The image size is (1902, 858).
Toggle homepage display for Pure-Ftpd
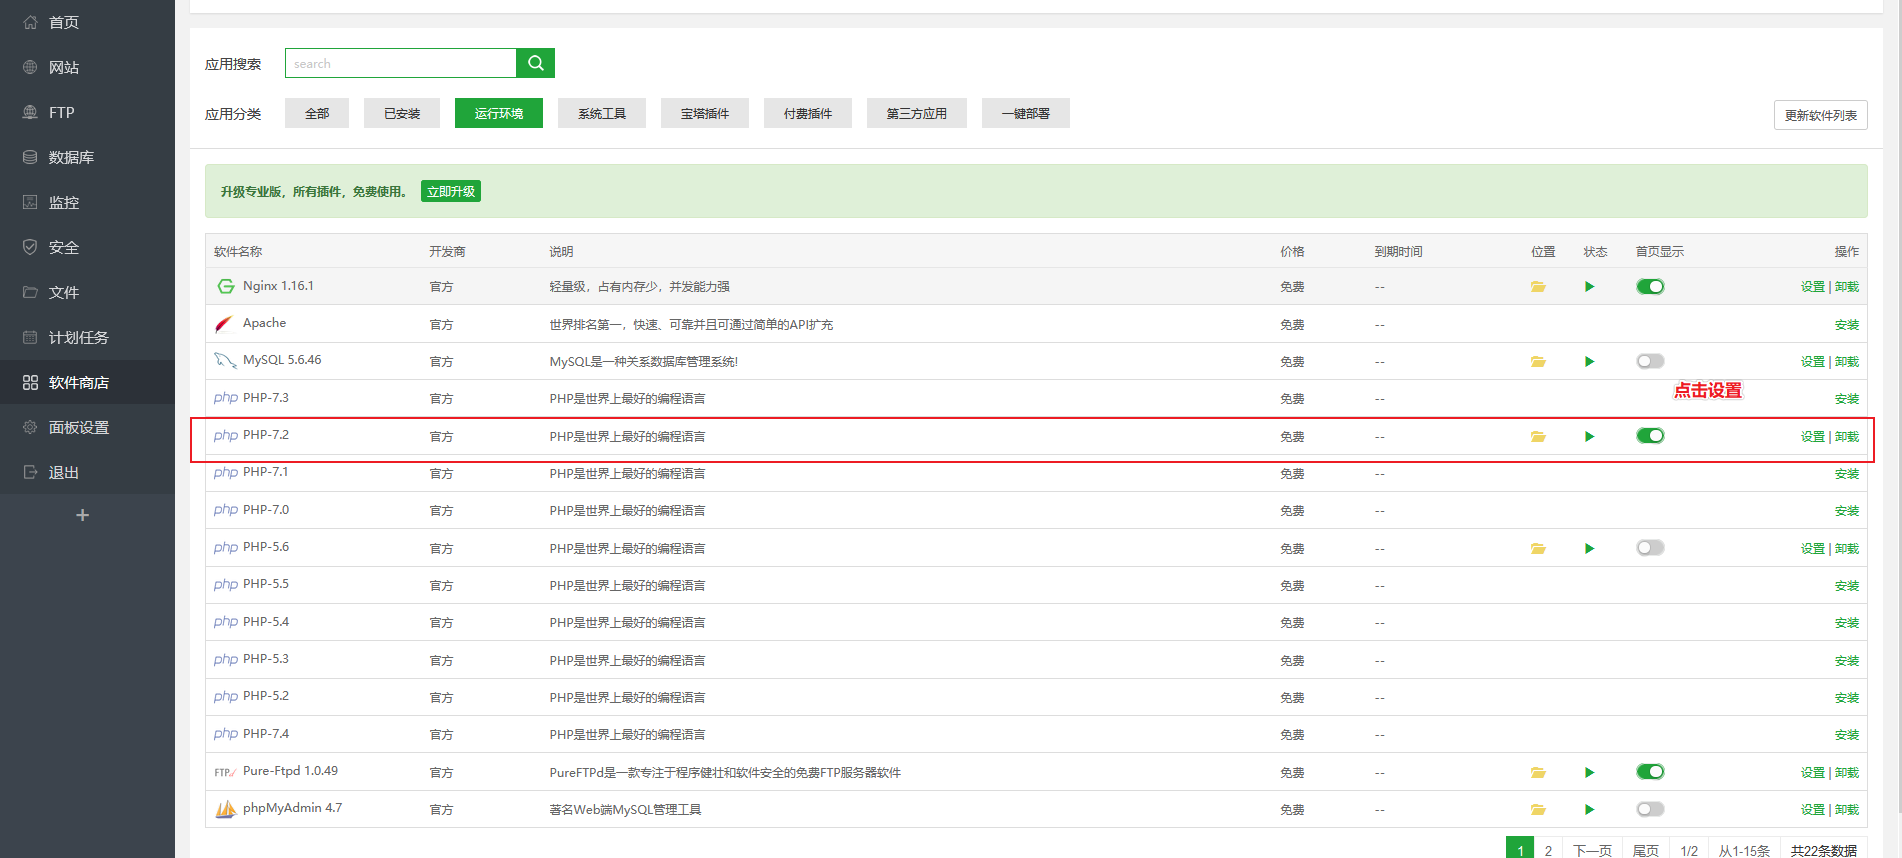(x=1650, y=772)
